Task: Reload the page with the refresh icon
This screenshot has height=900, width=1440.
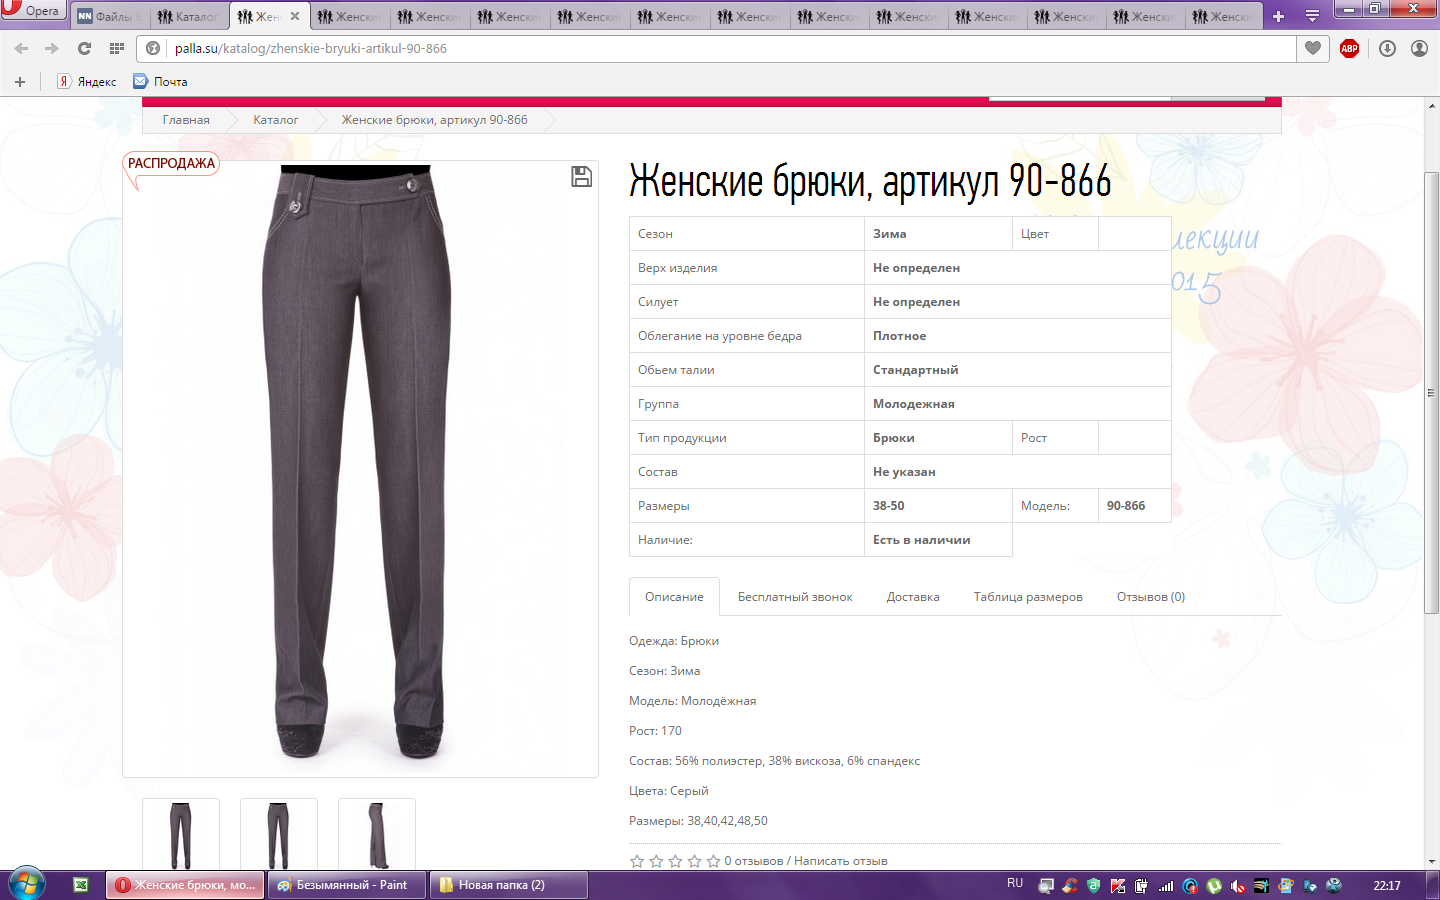Action: pos(85,48)
